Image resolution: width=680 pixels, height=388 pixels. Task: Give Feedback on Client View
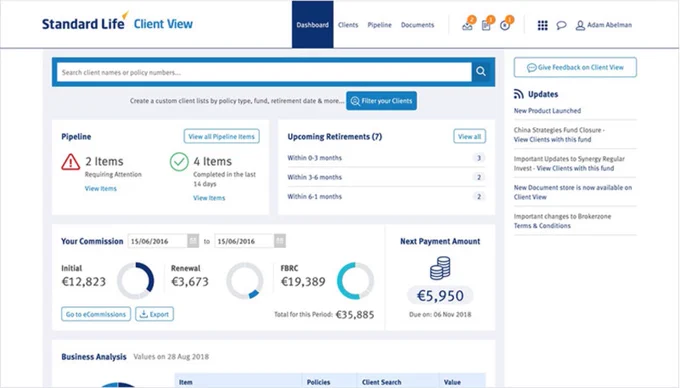[575, 67]
